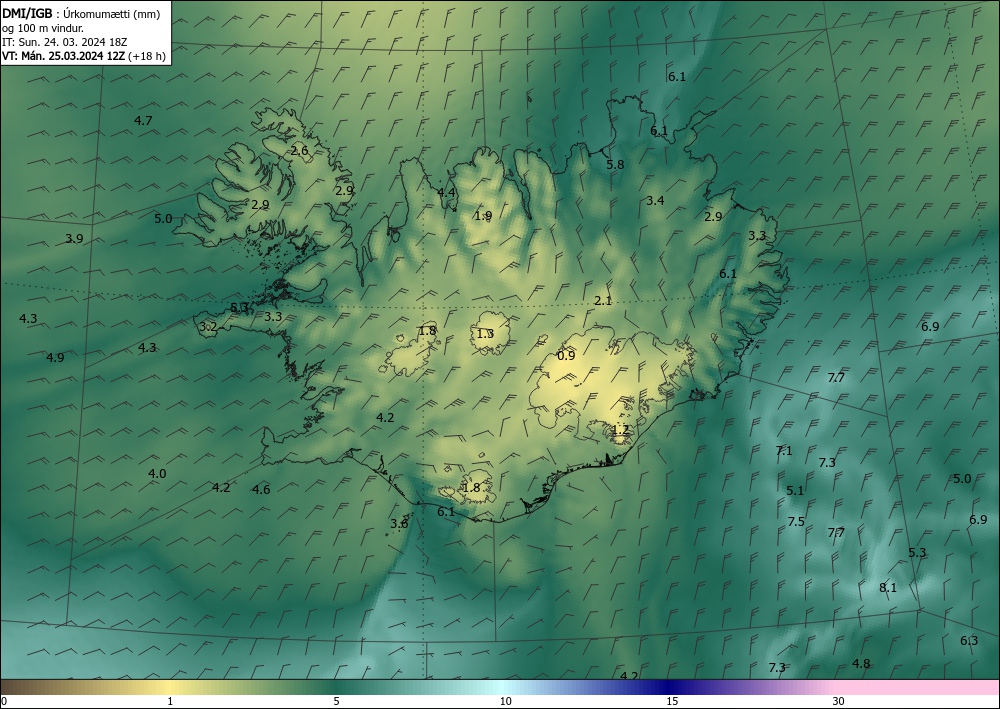1000x709 pixels.
Task: Click the '7.5' value on the map
Action: (x=795, y=522)
